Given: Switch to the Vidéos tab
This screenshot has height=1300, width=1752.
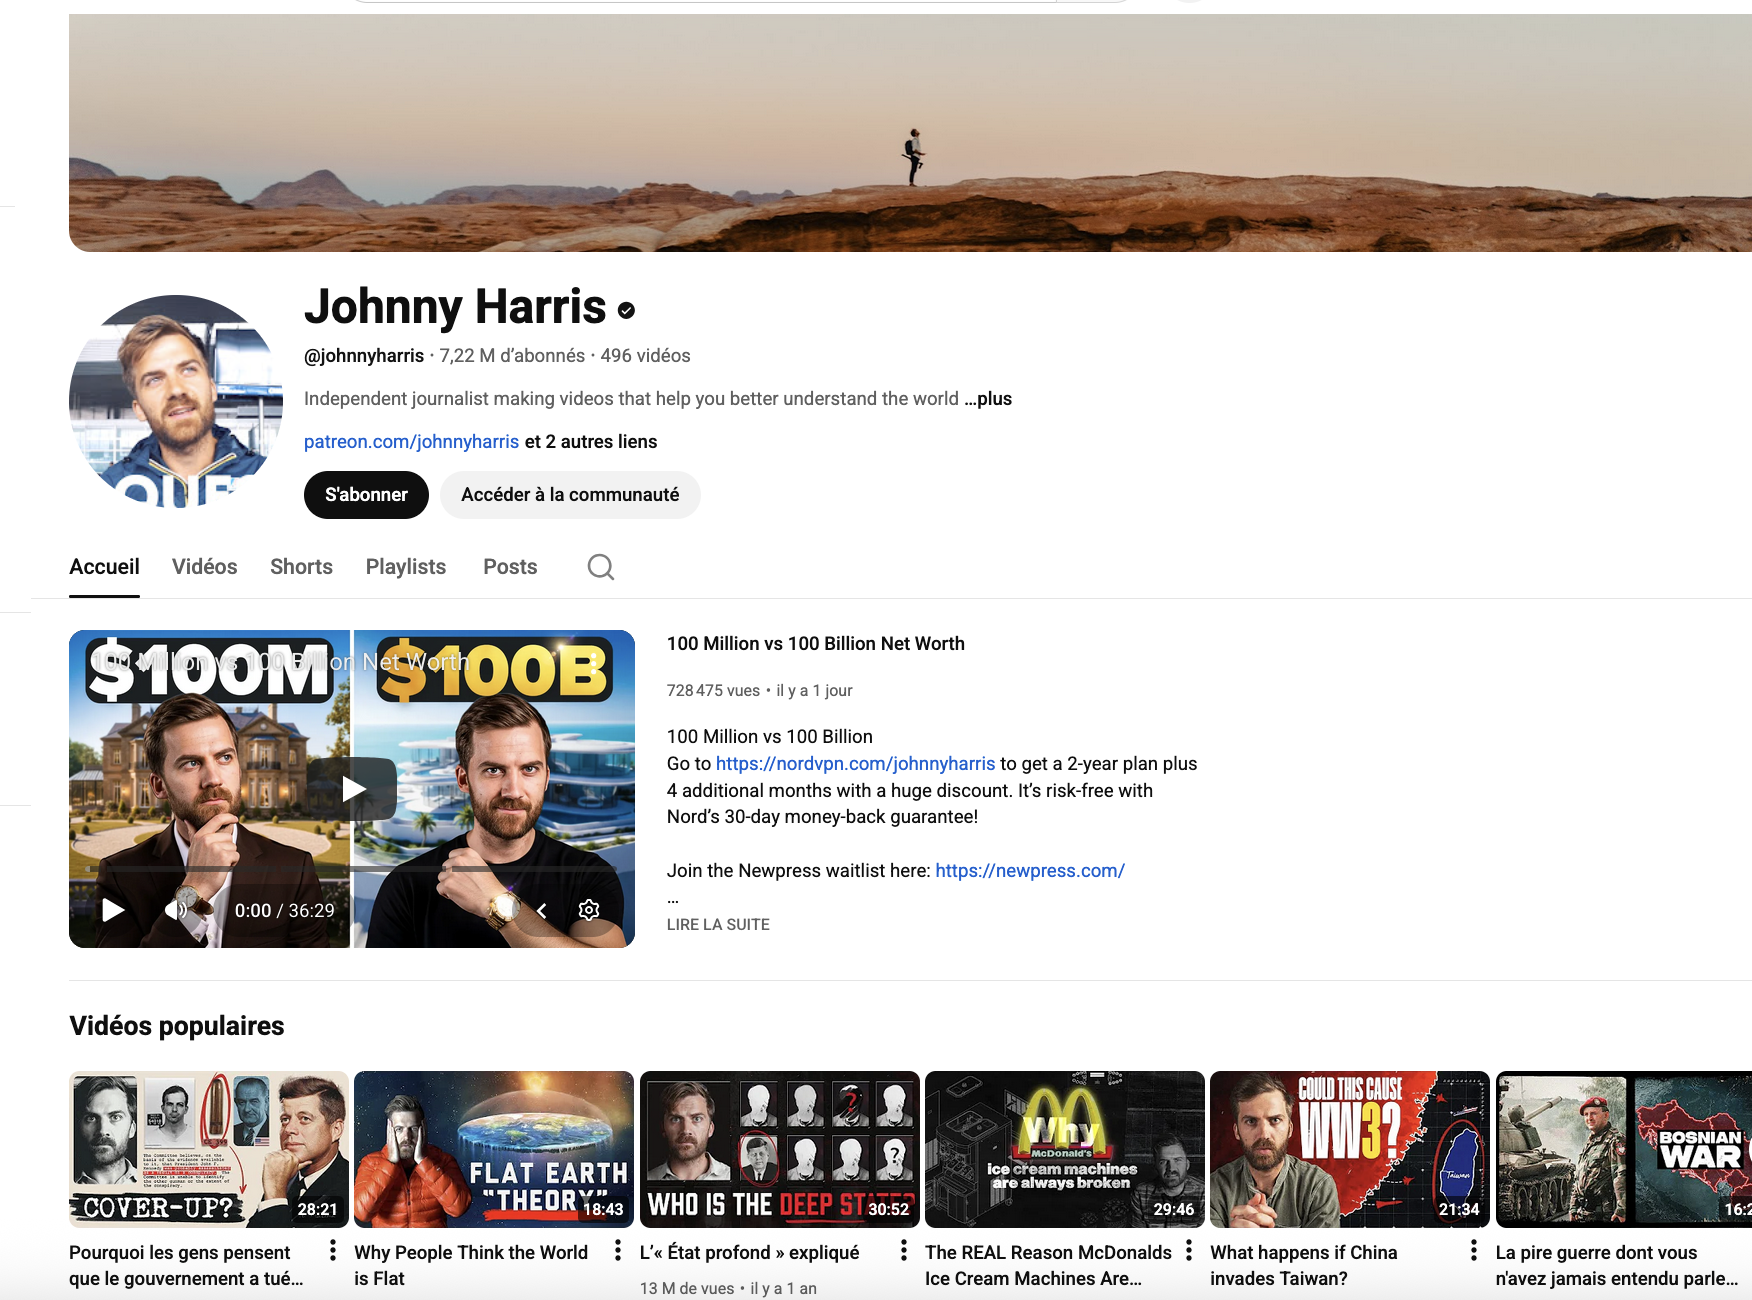Looking at the screenshot, I should point(204,567).
